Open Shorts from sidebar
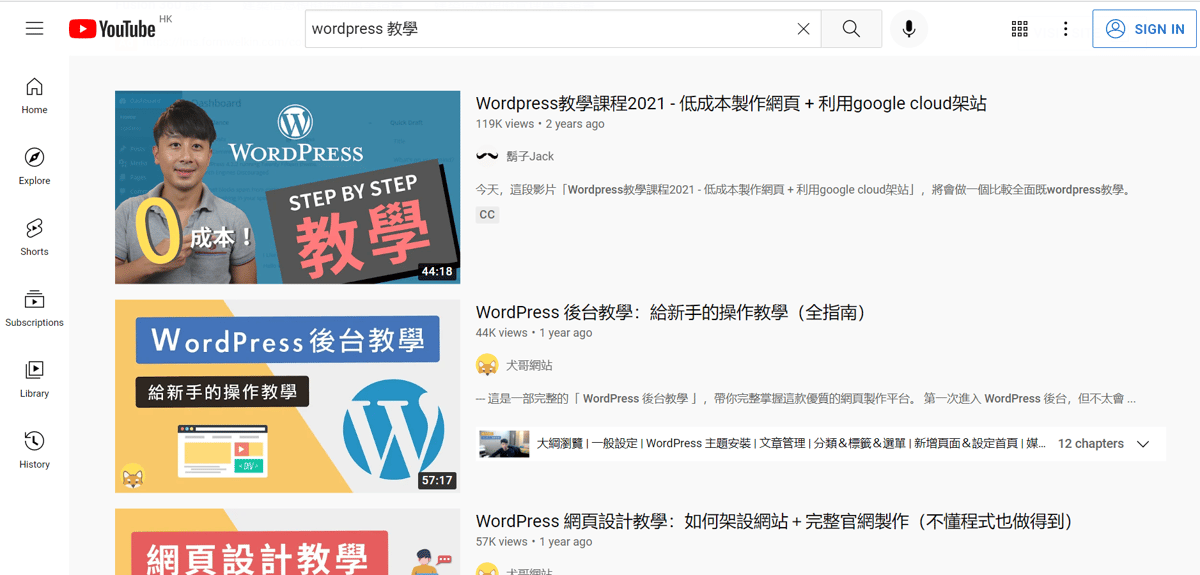This screenshot has width=1200, height=575. (34, 237)
